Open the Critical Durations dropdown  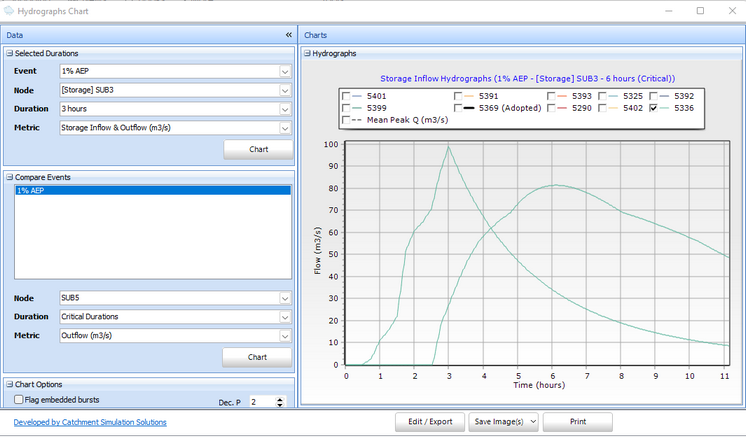point(284,316)
